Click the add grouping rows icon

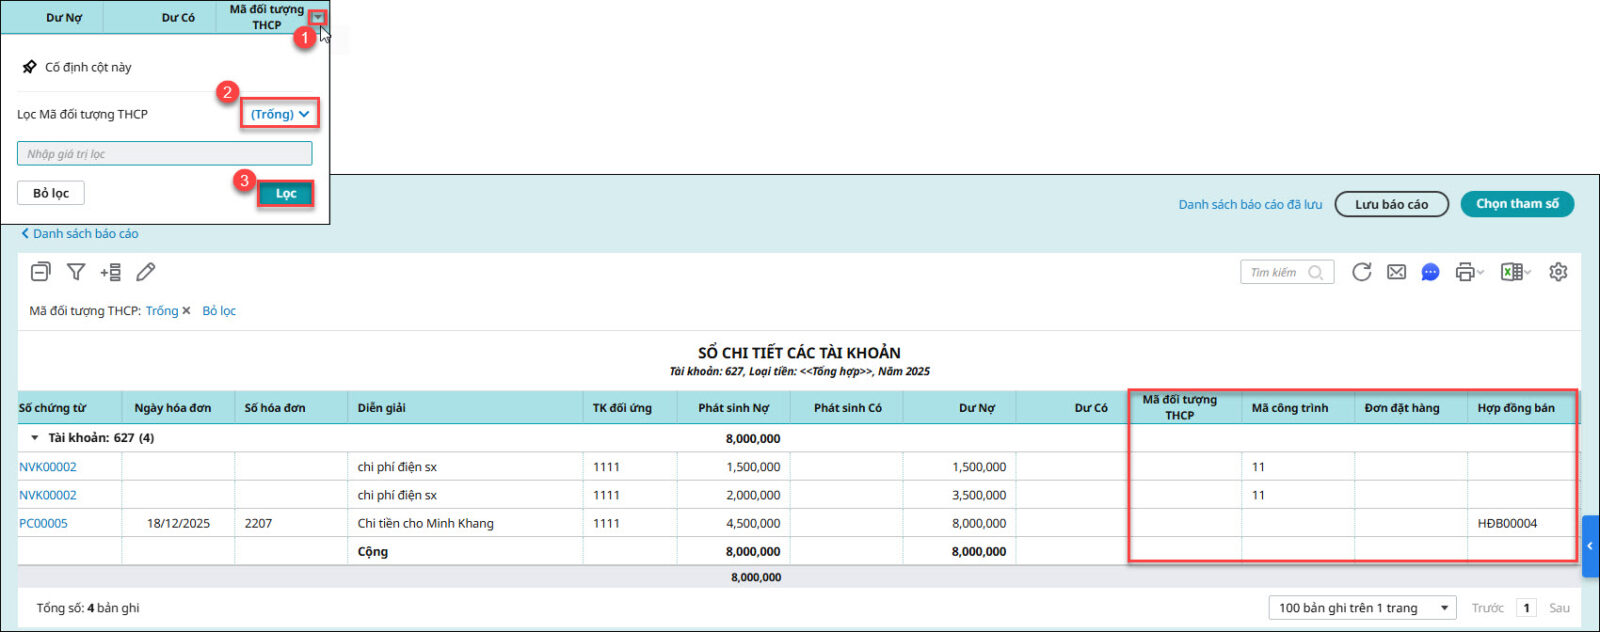tap(111, 272)
